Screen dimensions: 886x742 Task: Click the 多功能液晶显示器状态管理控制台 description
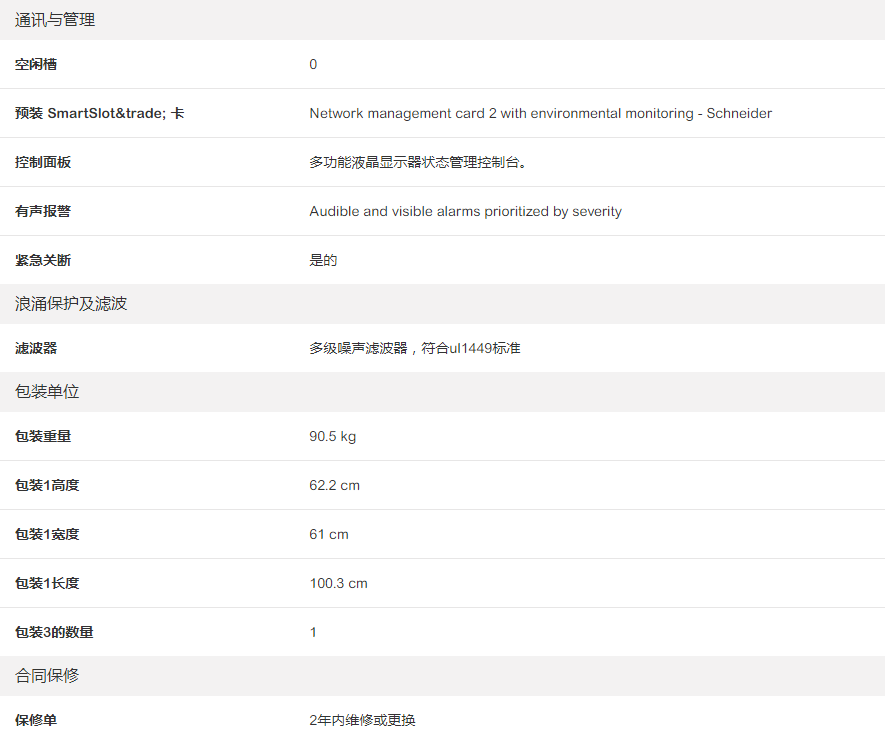[x=418, y=163]
